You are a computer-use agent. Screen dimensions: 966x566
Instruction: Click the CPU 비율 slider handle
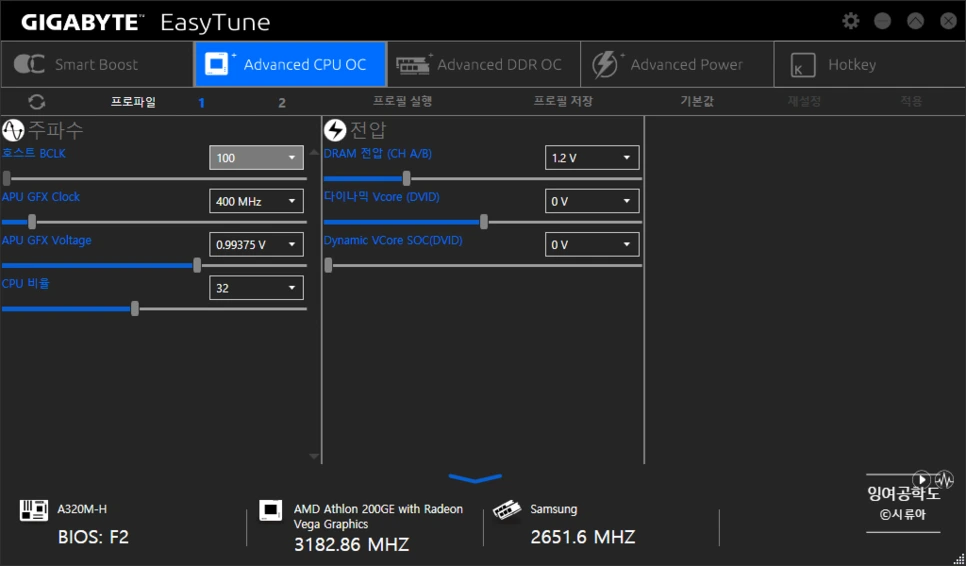tap(135, 309)
